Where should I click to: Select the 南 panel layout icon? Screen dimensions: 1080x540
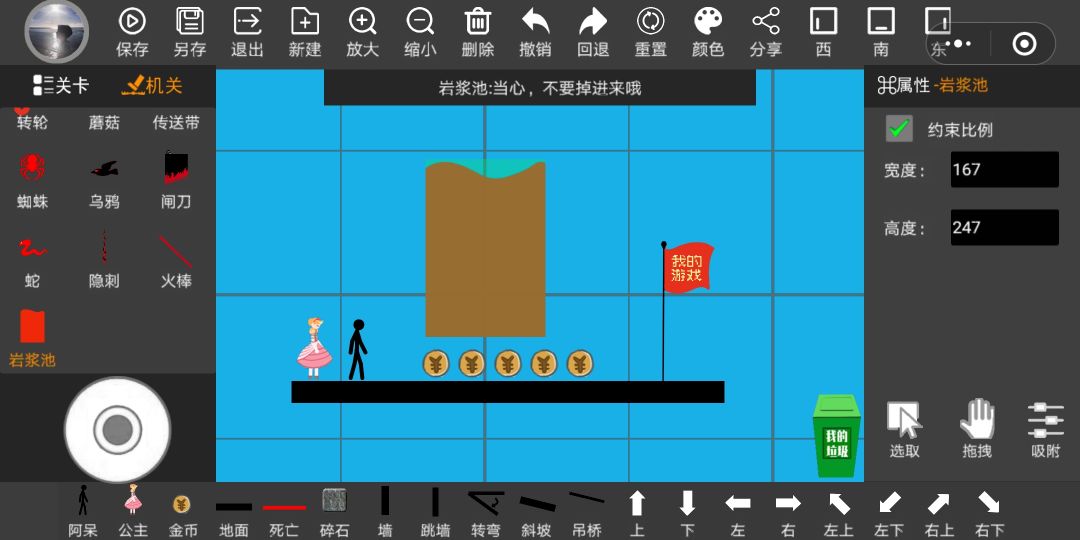pos(881,21)
